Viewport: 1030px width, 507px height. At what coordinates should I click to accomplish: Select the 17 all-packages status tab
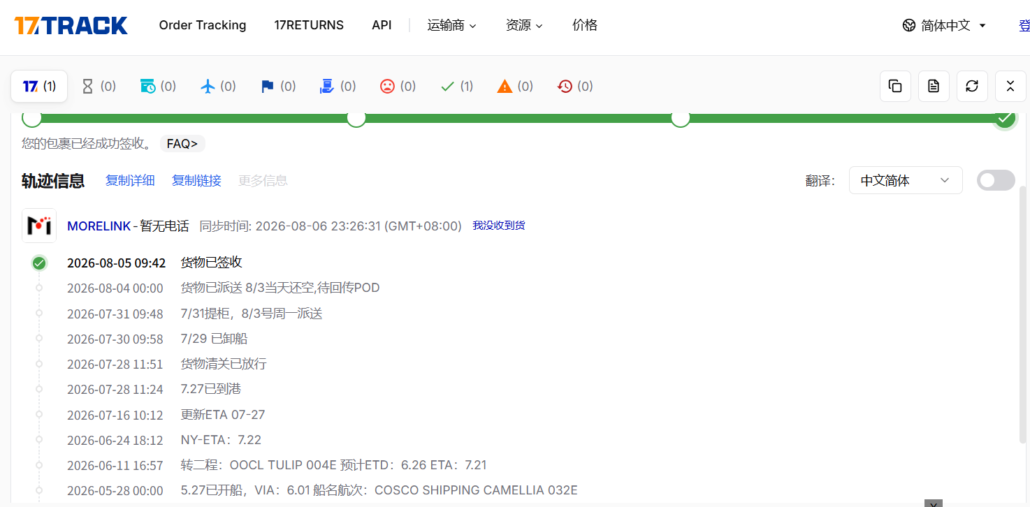[x=39, y=86]
